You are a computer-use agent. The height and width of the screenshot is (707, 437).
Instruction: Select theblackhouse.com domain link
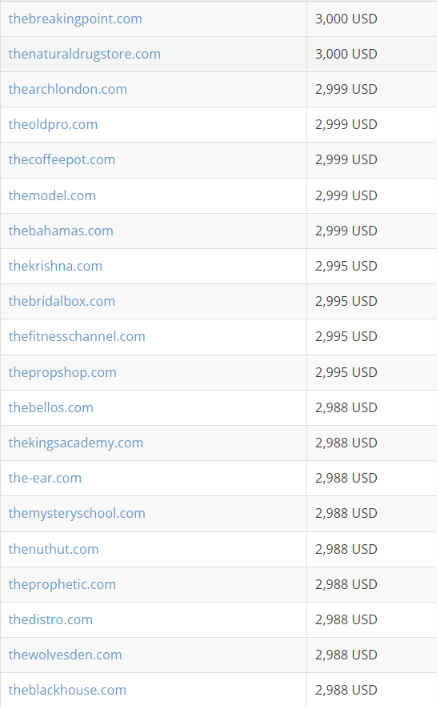pos(68,690)
